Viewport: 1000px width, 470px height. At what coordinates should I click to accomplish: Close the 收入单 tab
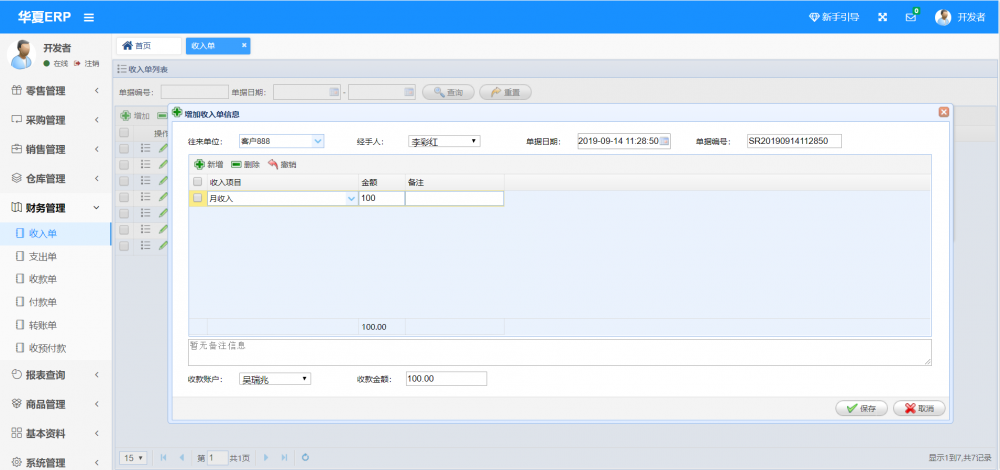click(x=244, y=45)
